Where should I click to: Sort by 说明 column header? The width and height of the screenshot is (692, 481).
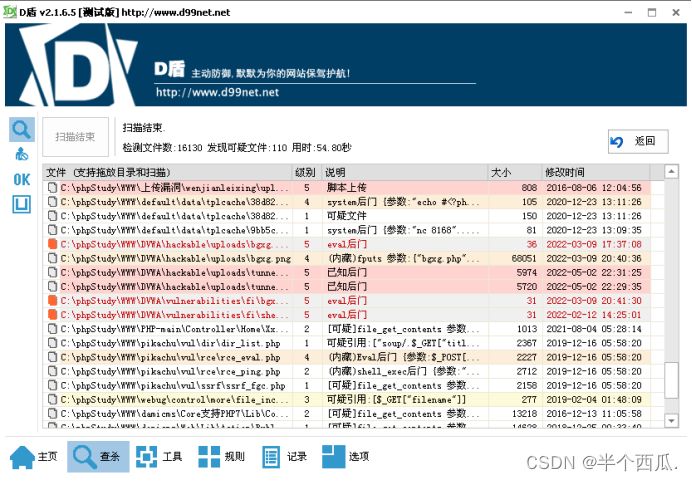[x=404, y=172]
